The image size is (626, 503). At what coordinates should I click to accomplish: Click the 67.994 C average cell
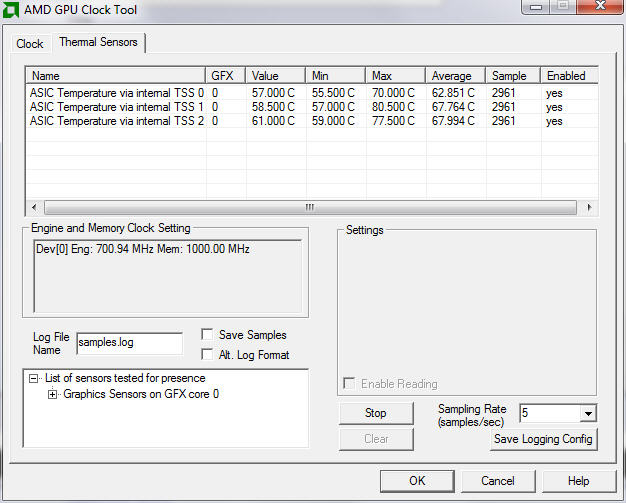(453, 121)
